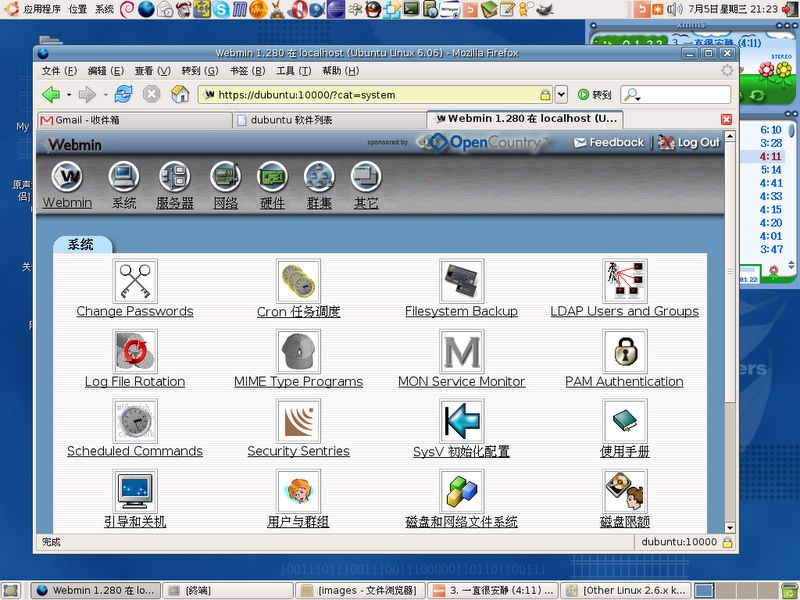Select the Webmin category icon

click(x=67, y=177)
